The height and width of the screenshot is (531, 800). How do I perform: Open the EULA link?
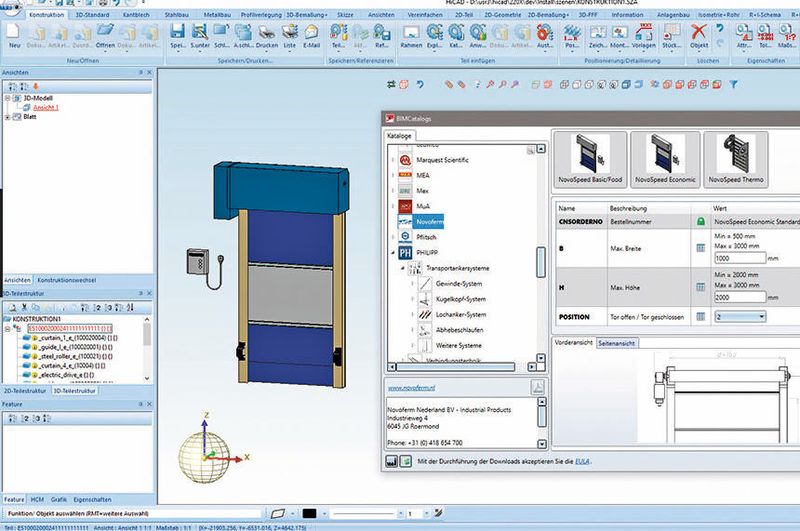(582, 461)
